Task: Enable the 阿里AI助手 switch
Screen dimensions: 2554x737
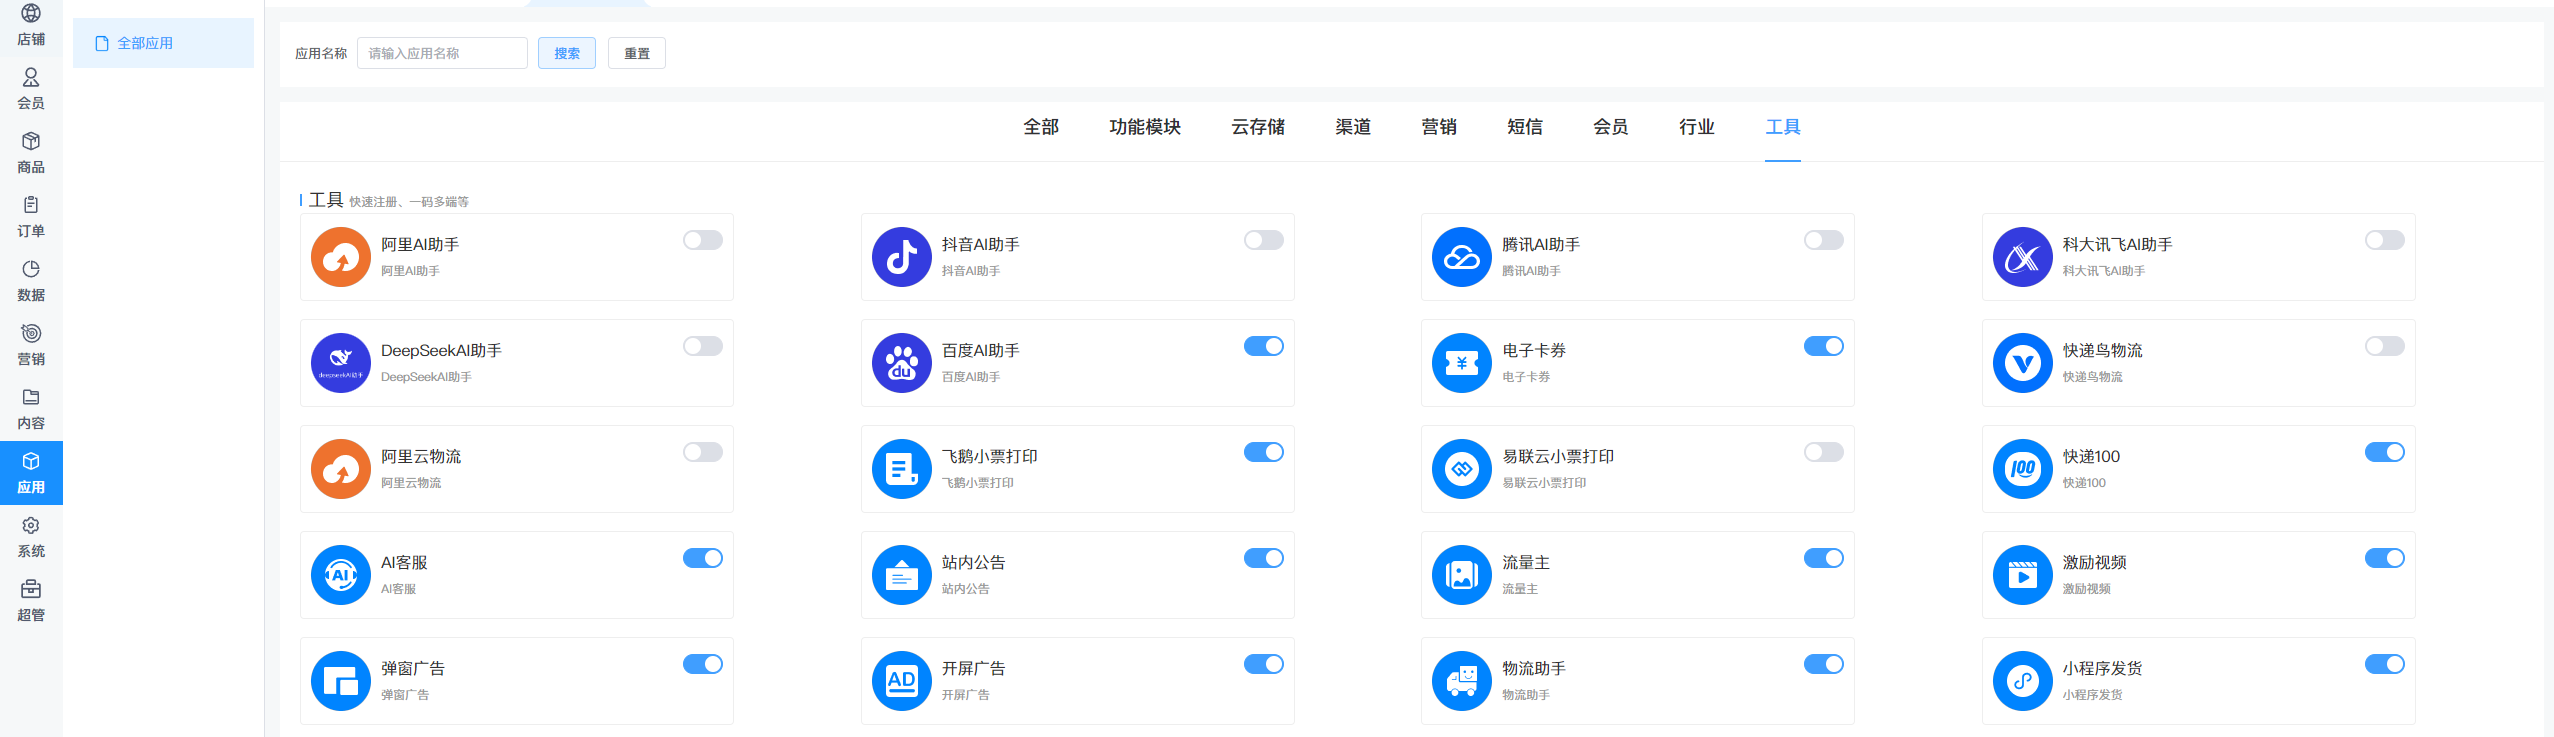Action: pyautogui.click(x=703, y=240)
